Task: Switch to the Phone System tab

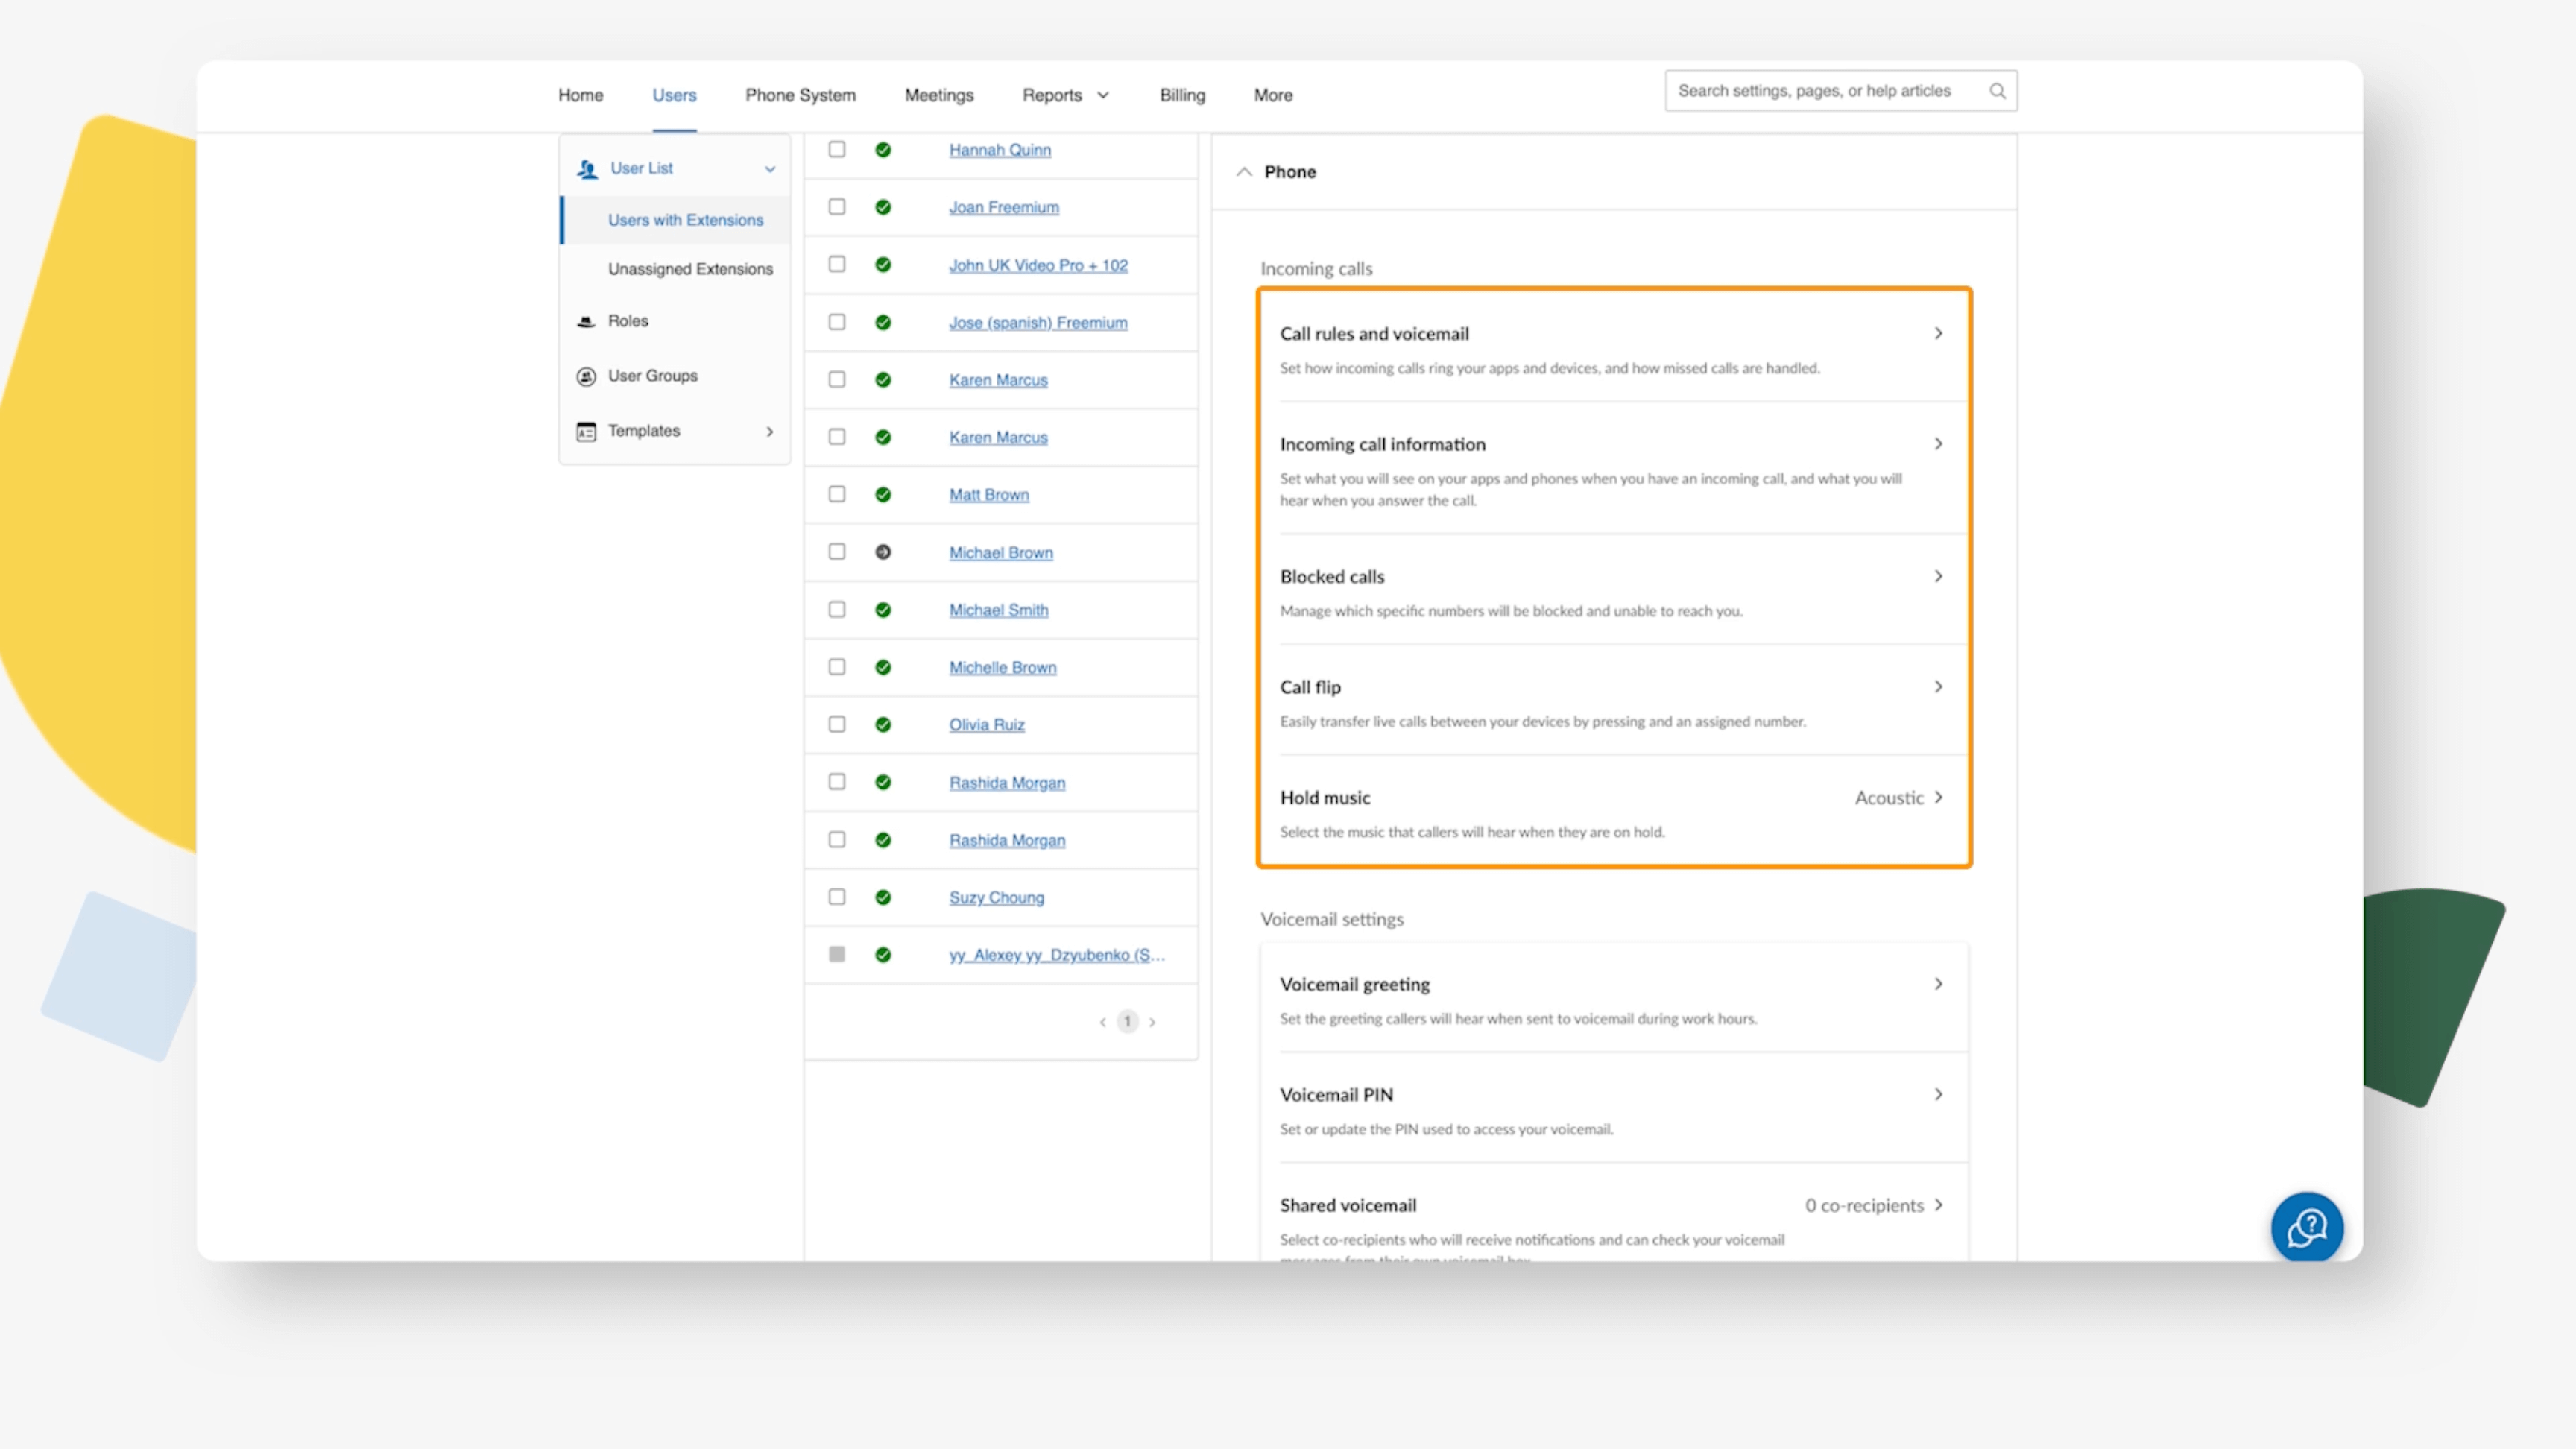Action: [x=800, y=95]
